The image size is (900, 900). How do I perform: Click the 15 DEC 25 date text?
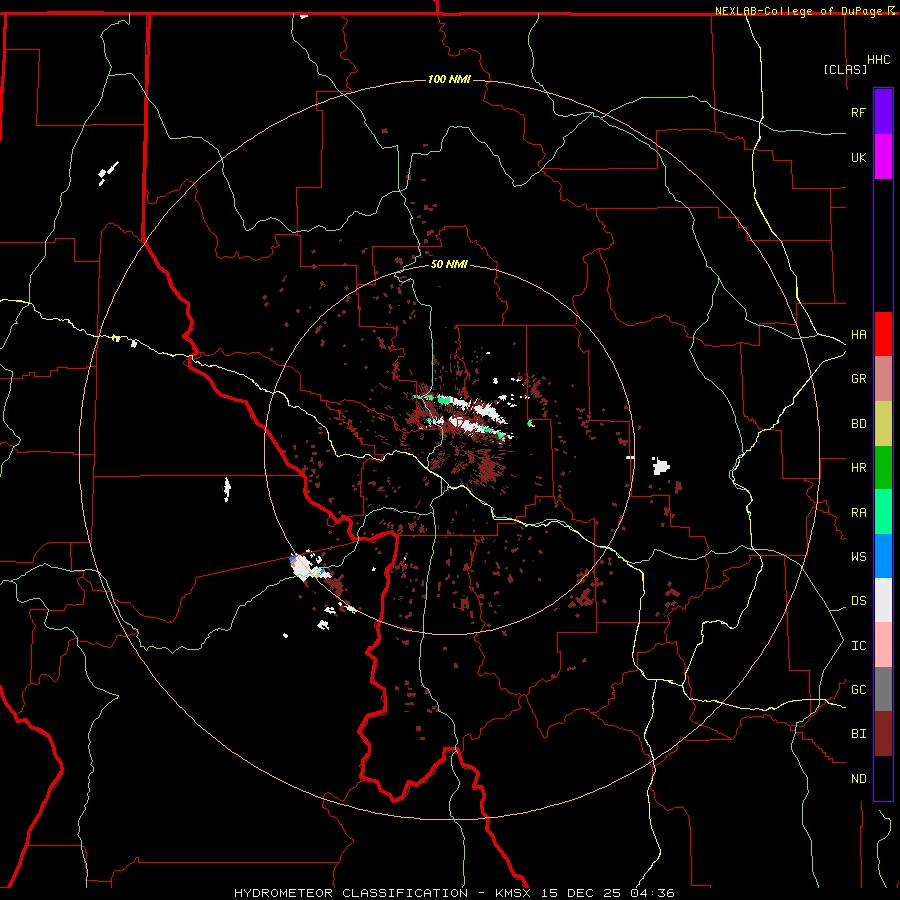point(585,893)
